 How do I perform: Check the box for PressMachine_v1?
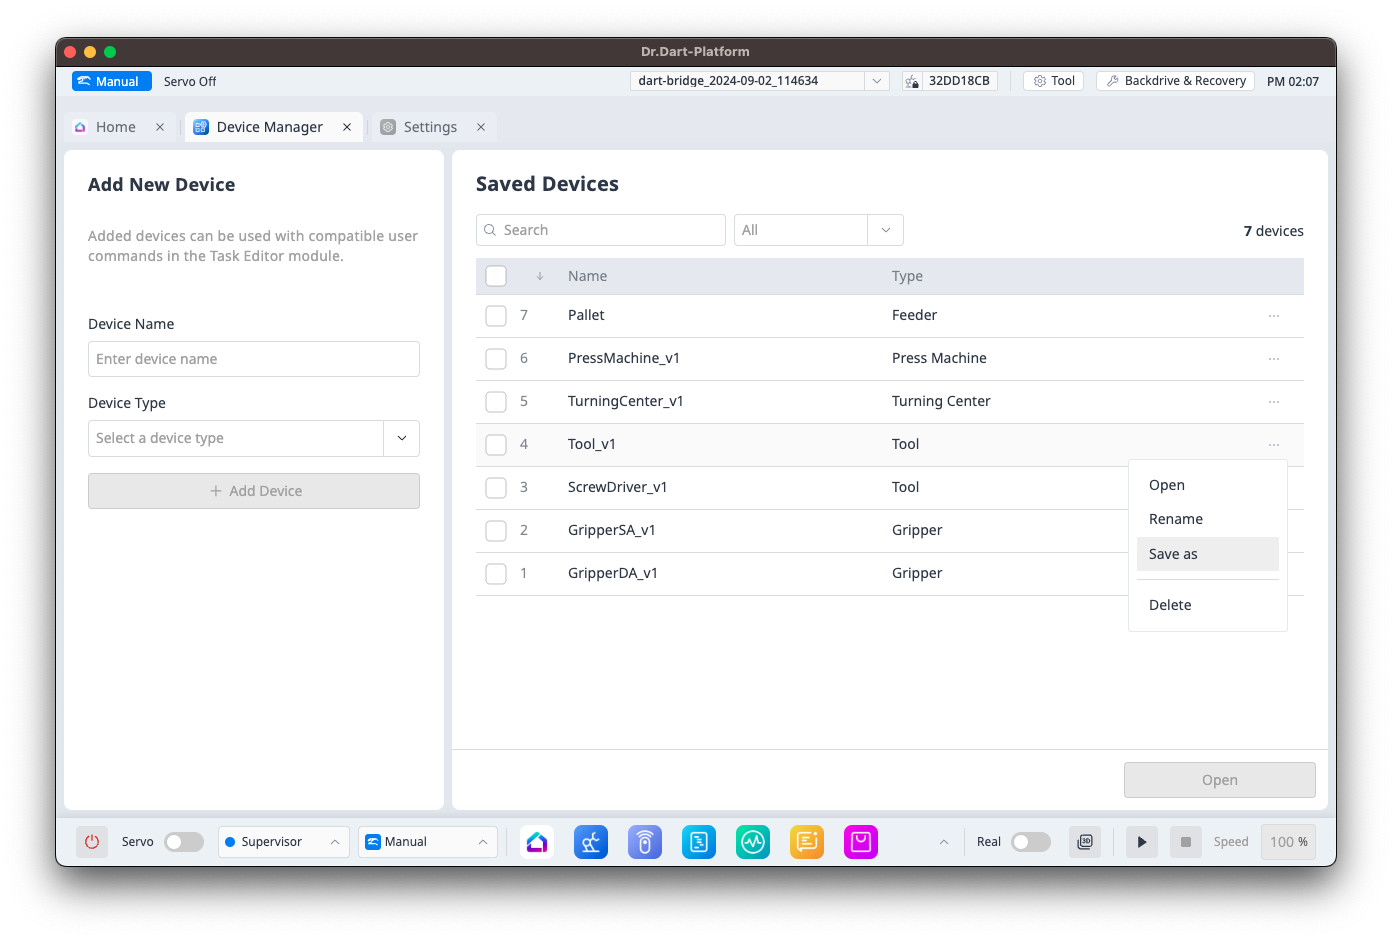click(496, 359)
